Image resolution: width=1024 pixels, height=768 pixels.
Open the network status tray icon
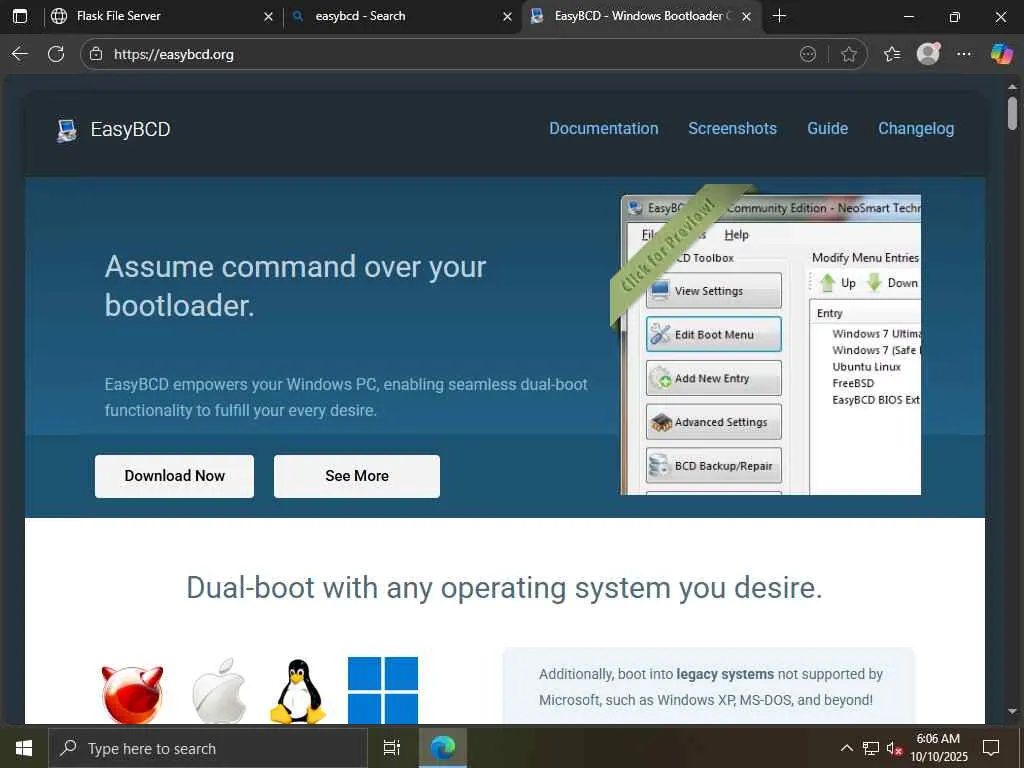[871, 748]
